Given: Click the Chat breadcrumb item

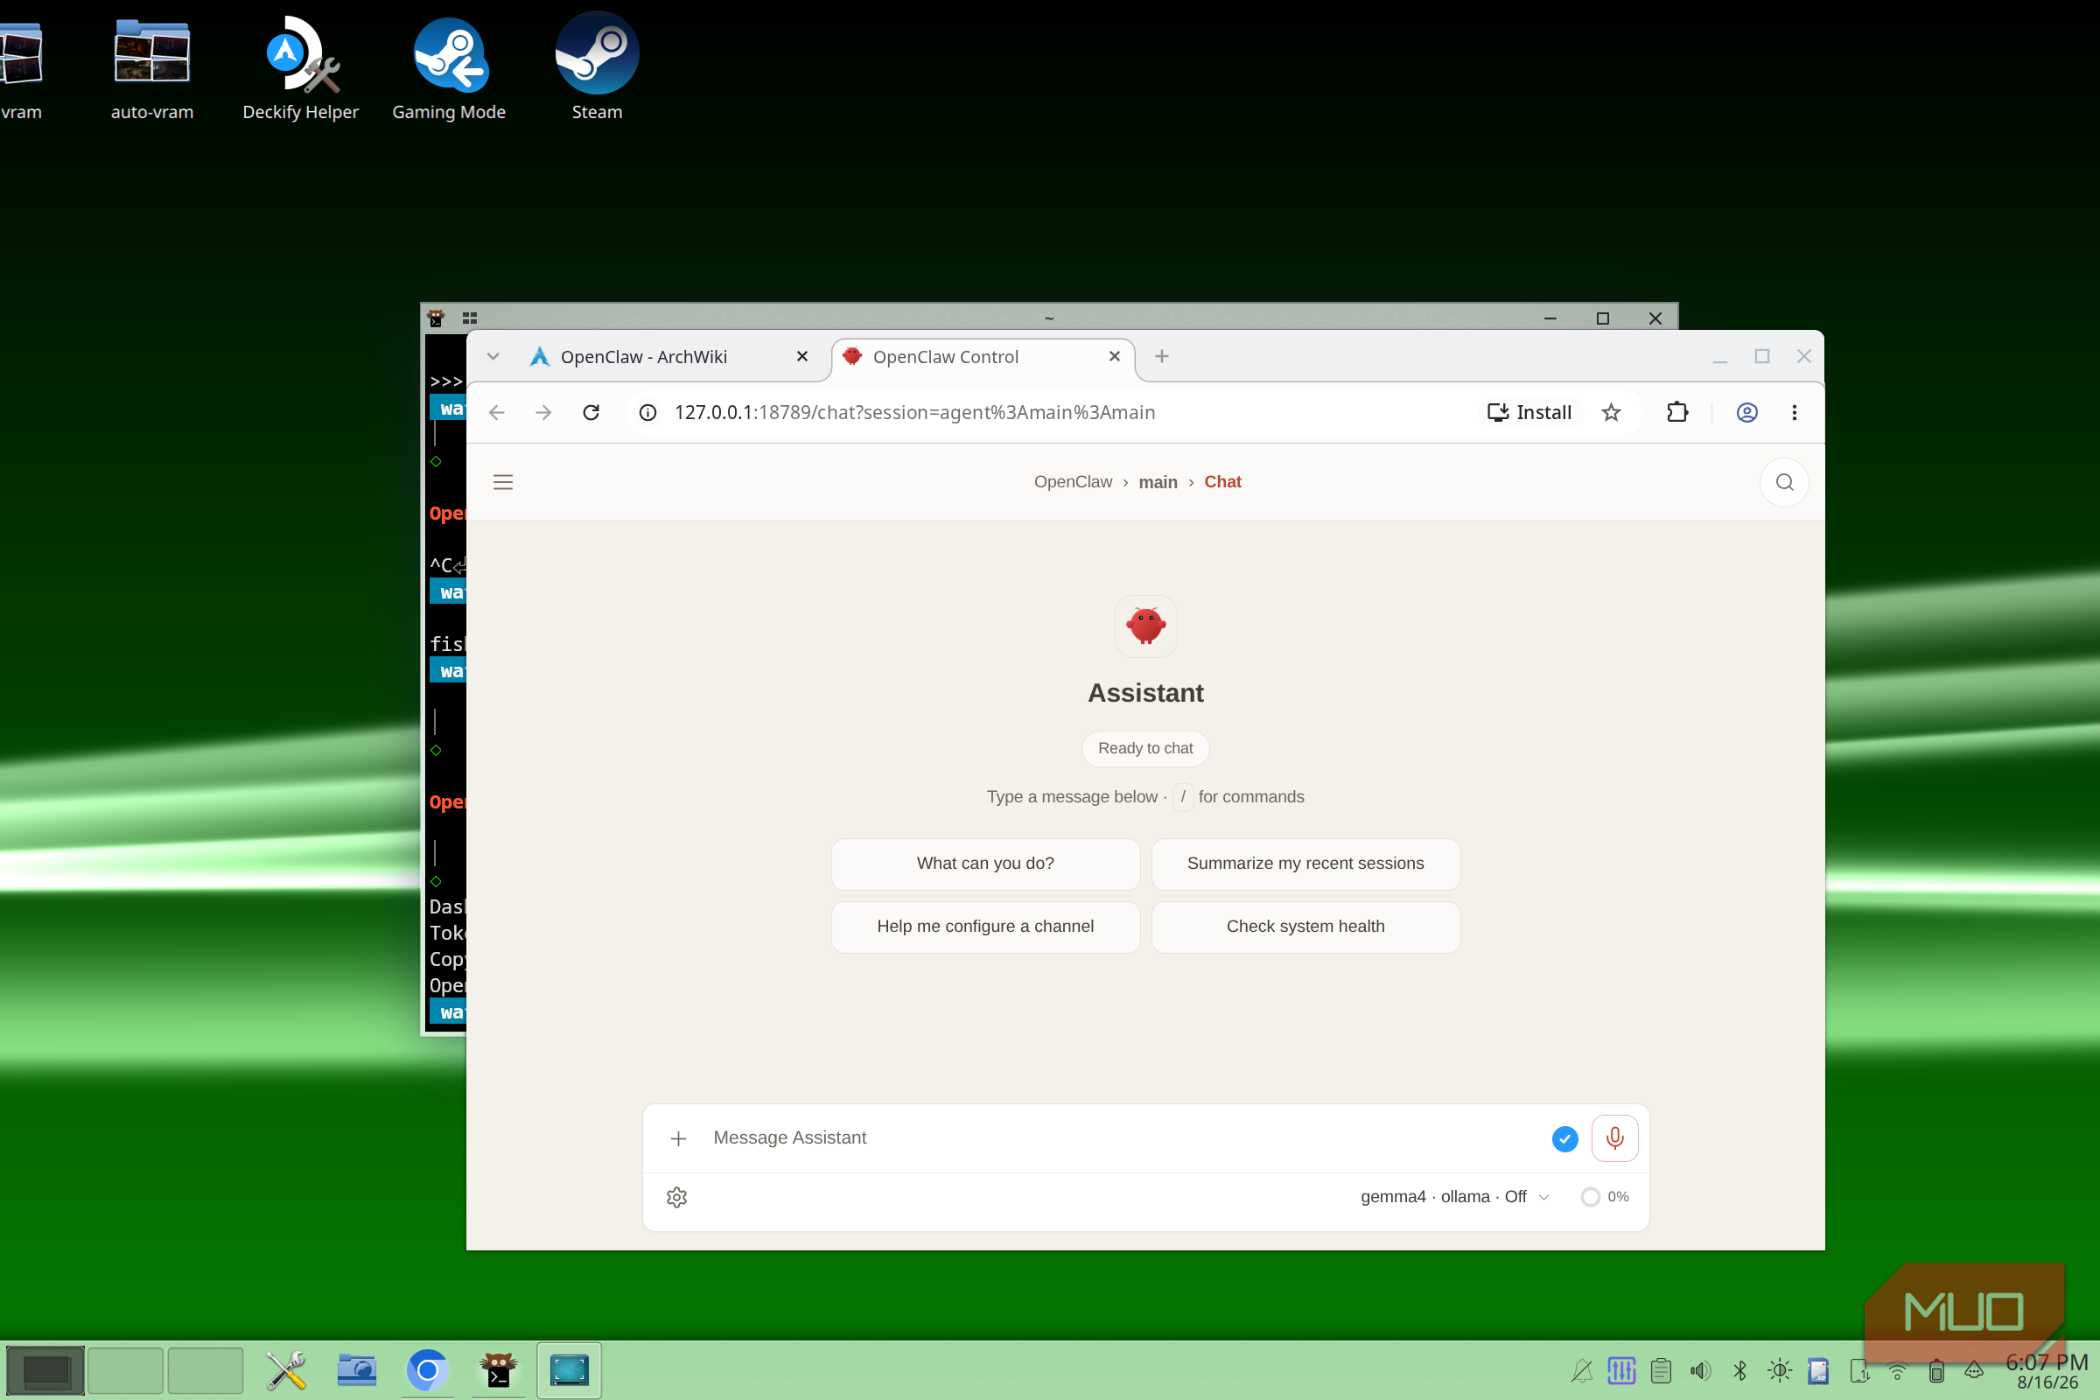Looking at the screenshot, I should pos(1223,482).
